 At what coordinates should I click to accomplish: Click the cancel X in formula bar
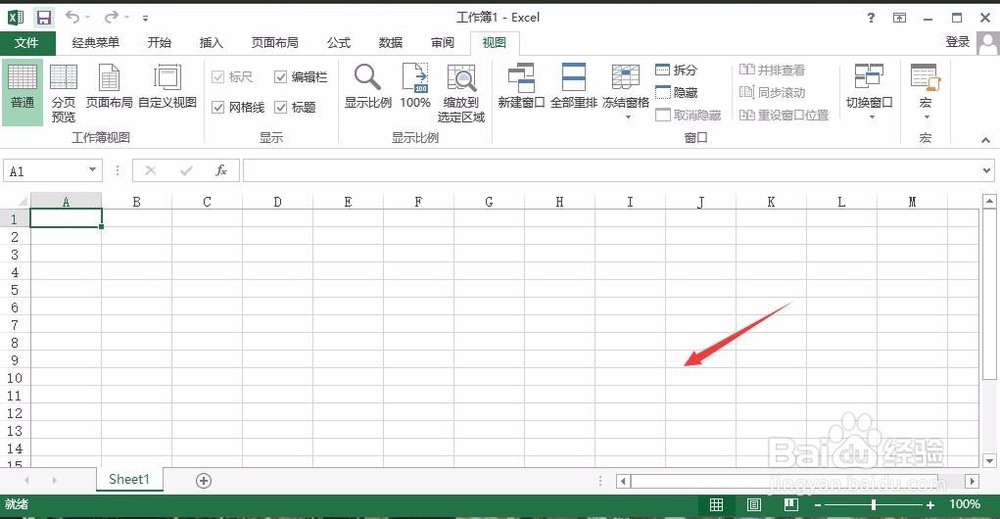click(x=151, y=170)
